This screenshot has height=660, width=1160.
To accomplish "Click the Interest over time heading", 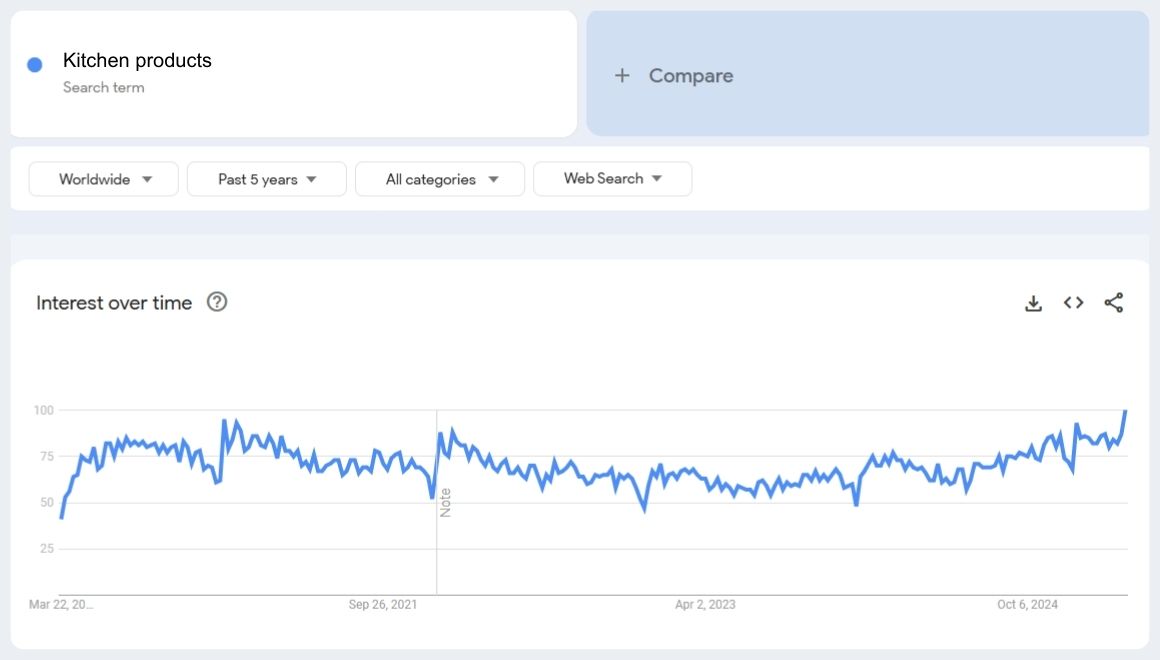I will pos(114,303).
